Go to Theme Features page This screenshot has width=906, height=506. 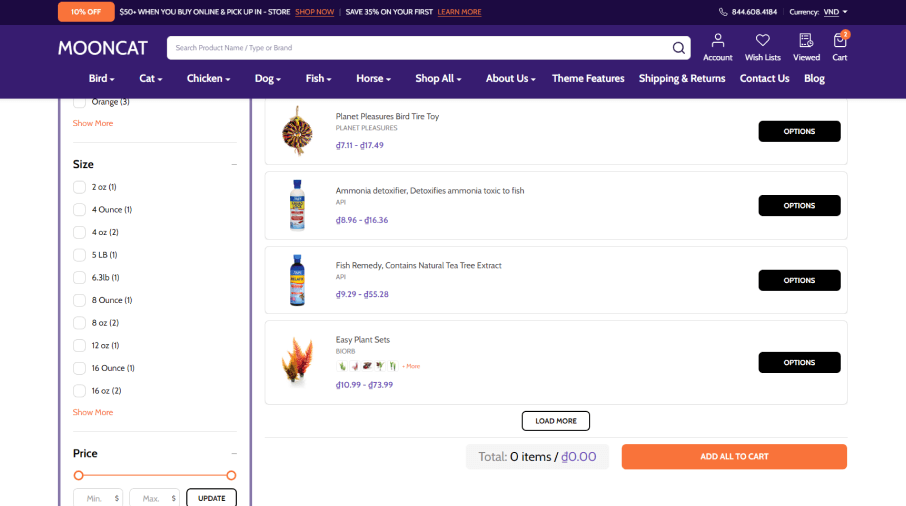point(588,79)
